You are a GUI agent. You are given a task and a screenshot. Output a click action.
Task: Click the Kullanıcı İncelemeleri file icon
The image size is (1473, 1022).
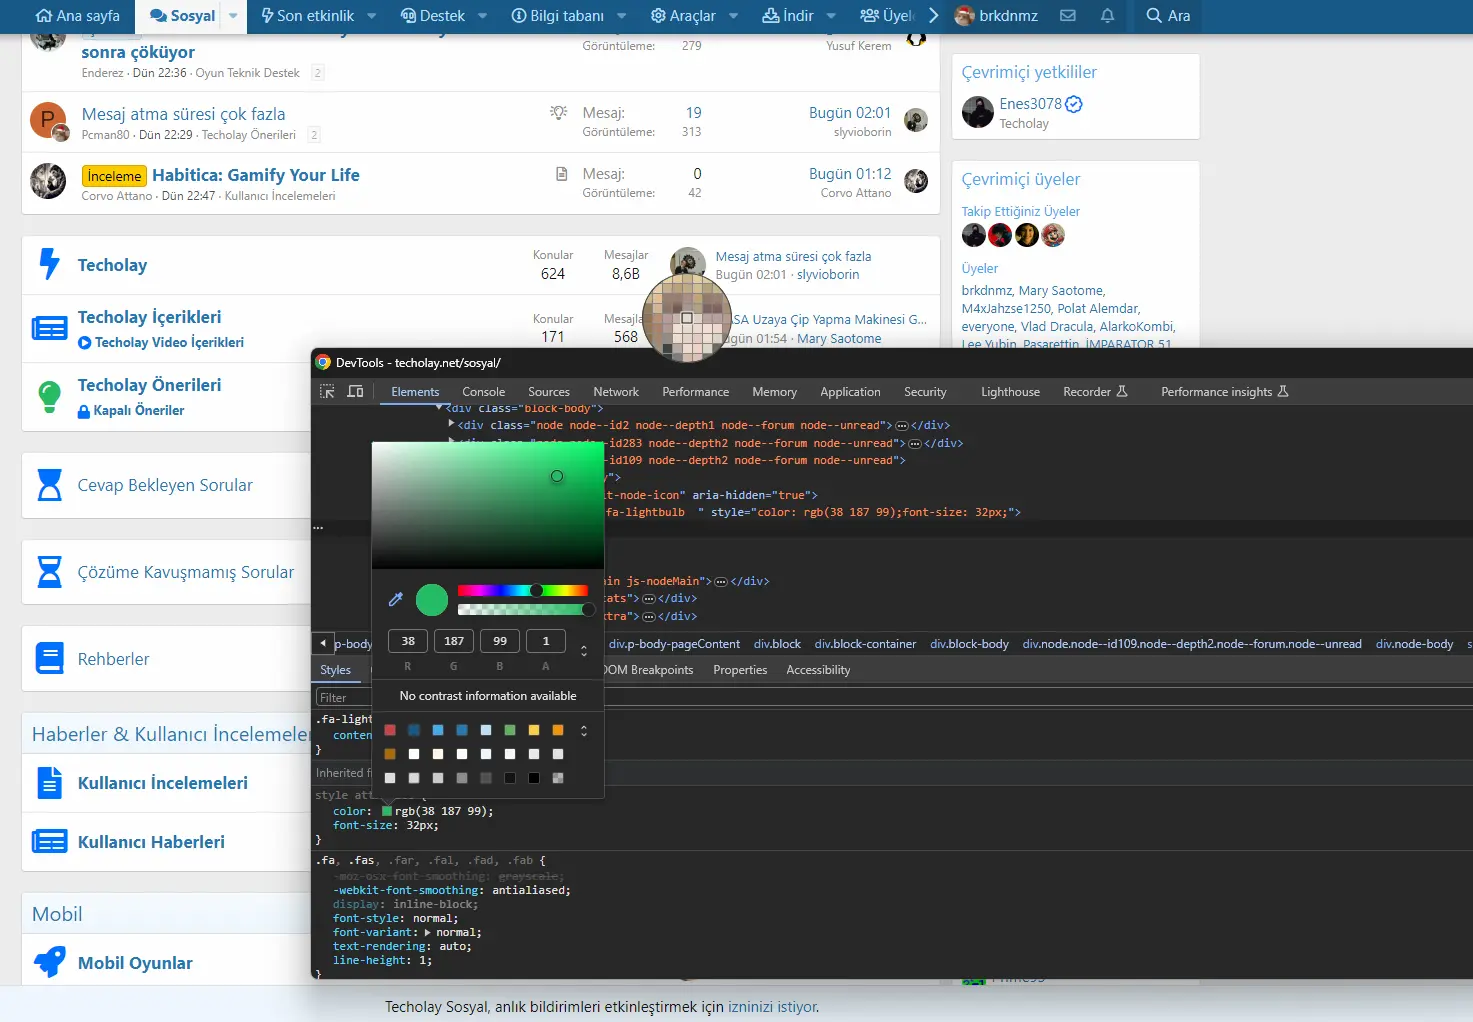49,782
